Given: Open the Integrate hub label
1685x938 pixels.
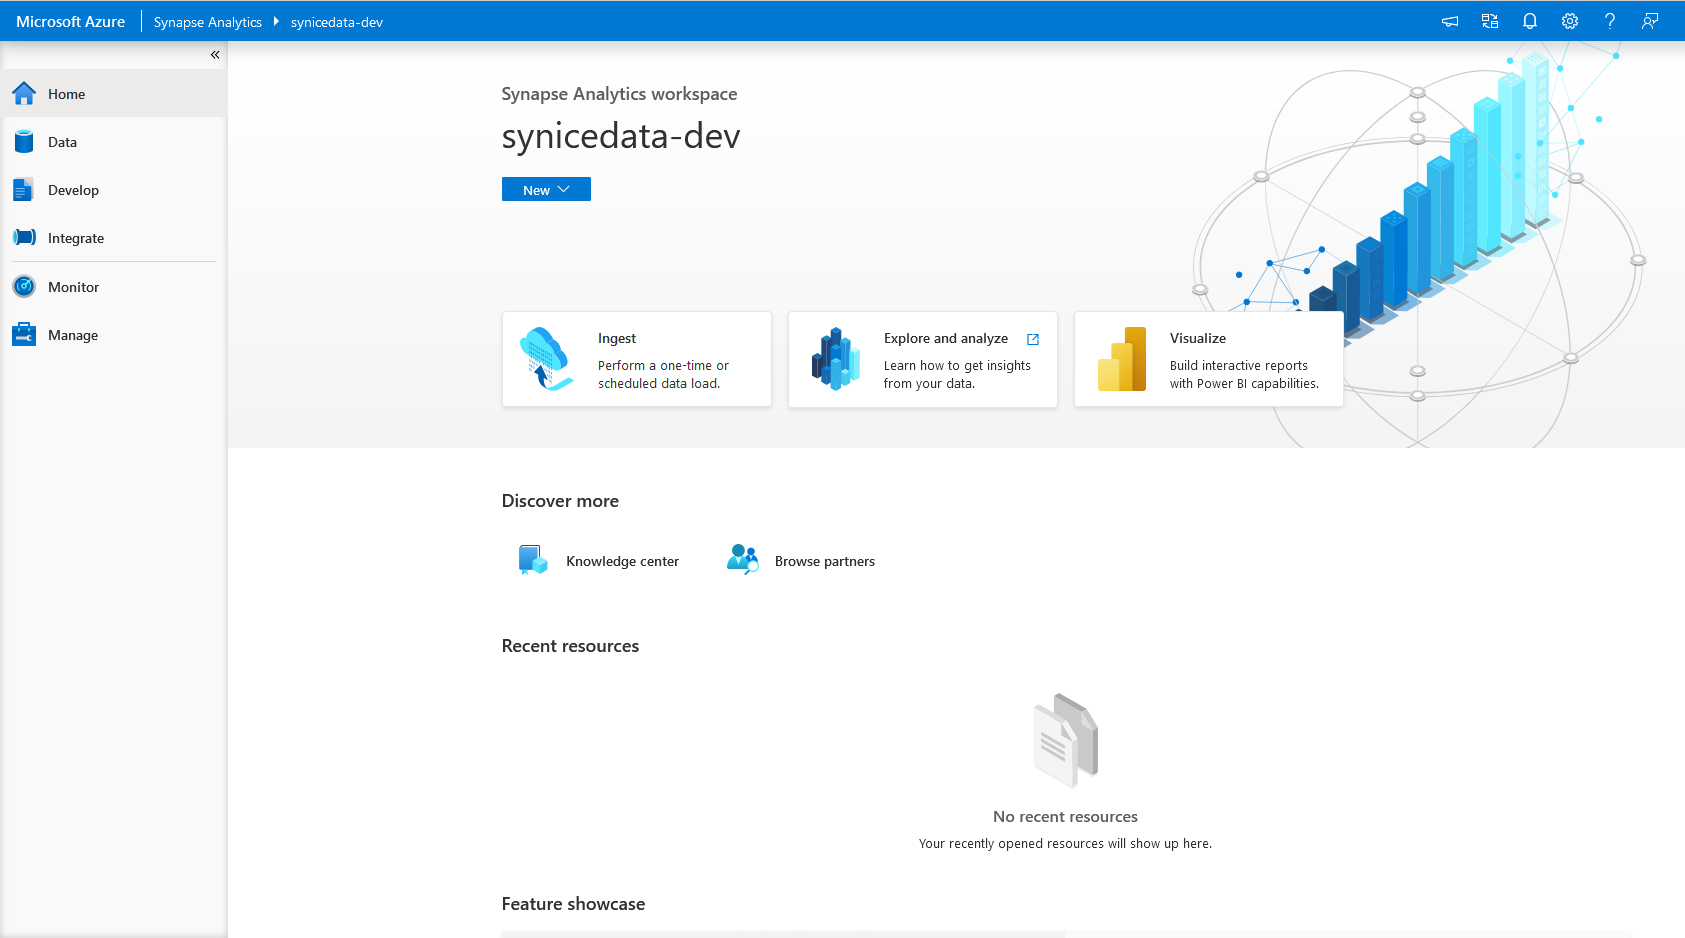Looking at the screenshot, I should point(76,238).
